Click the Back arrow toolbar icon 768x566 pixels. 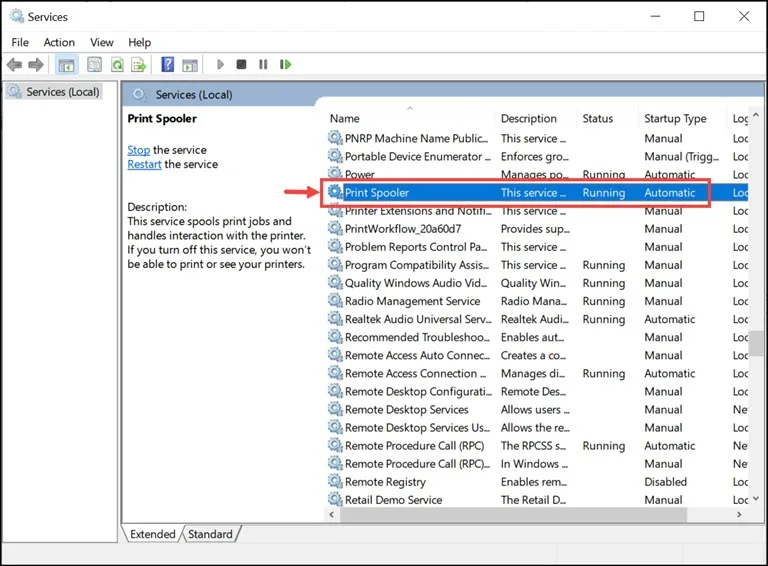[x=15, y=65]
